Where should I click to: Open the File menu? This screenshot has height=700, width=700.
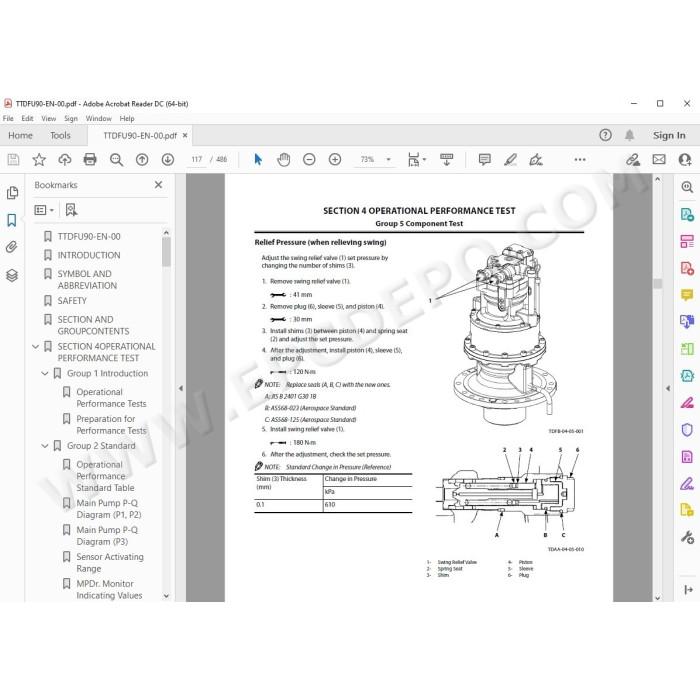point(8,118)
